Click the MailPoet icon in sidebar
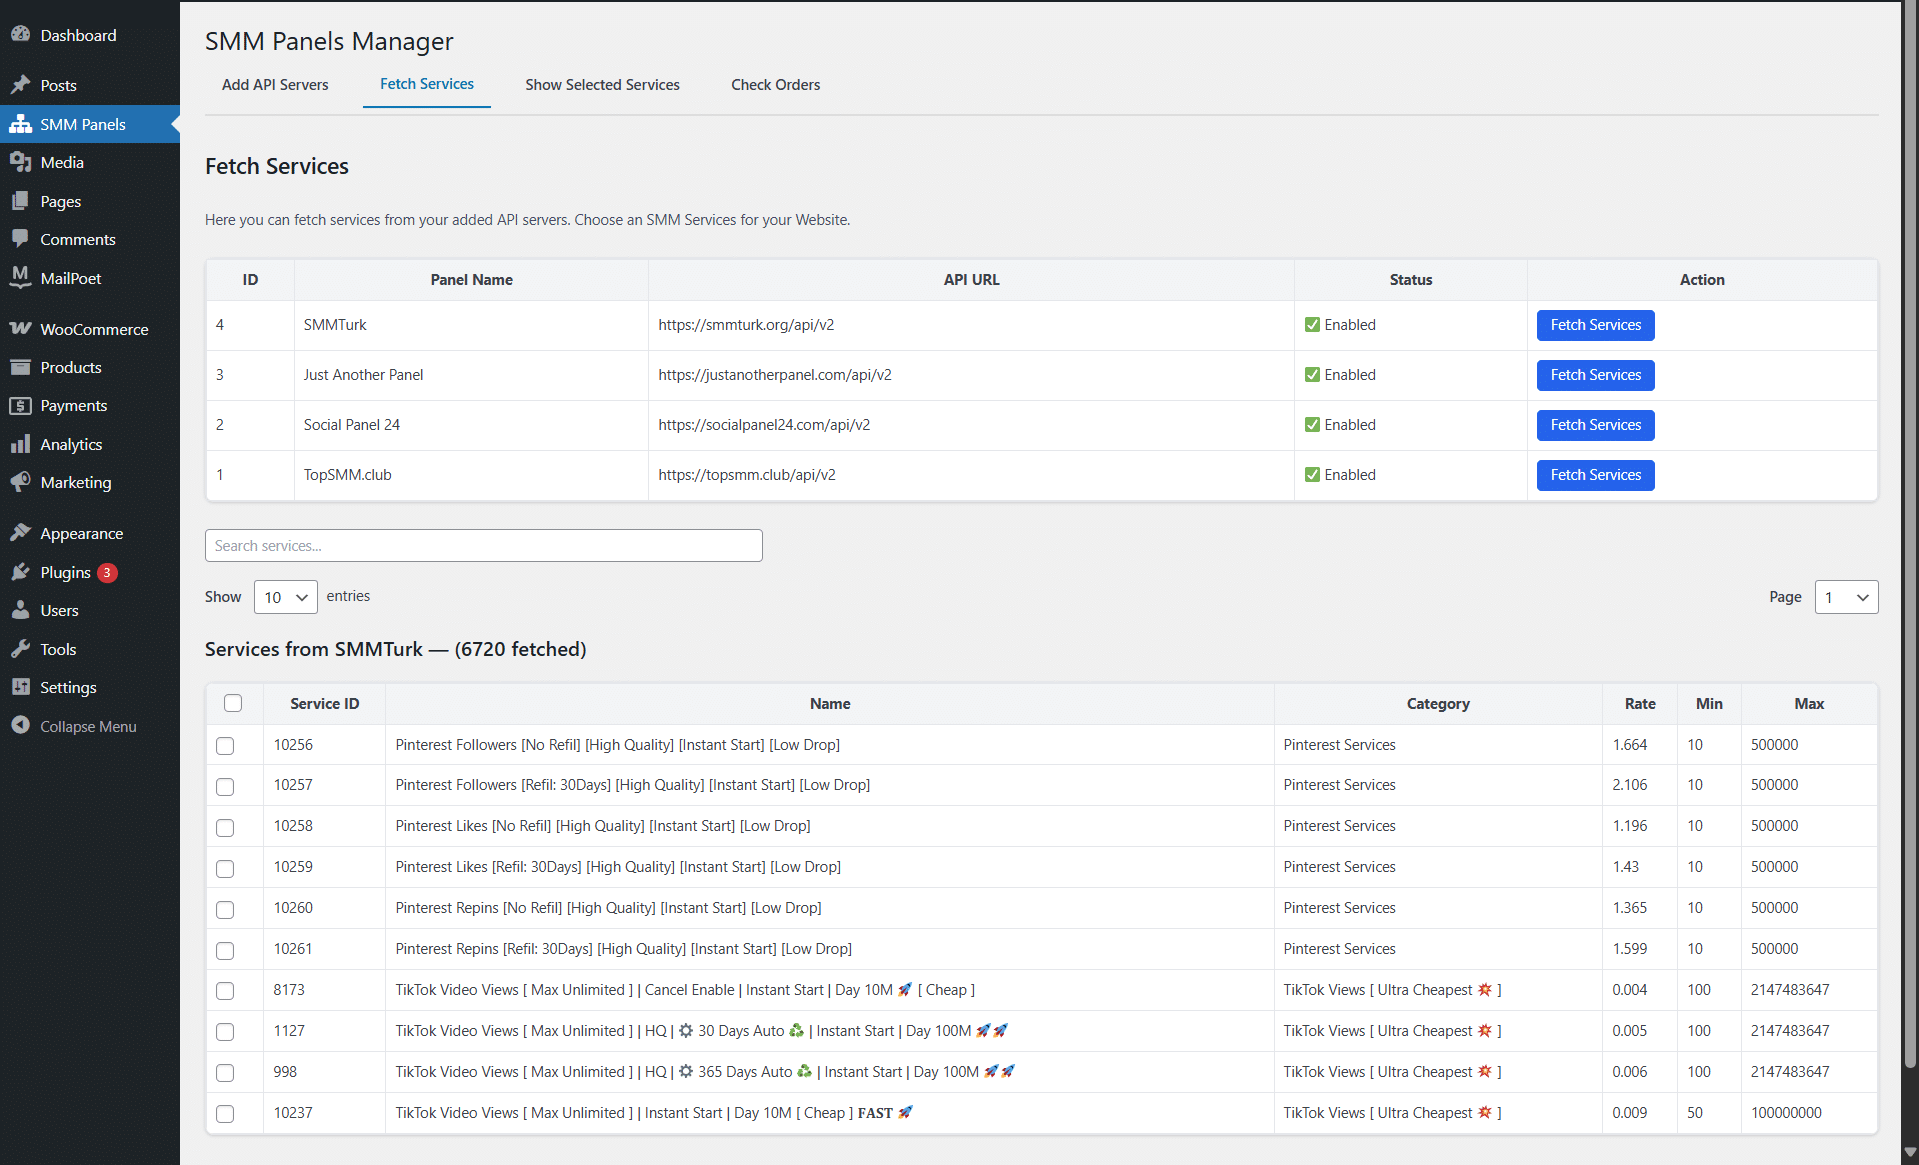1919x1165 pixels. pyautogui.click(x=20, y=278)
